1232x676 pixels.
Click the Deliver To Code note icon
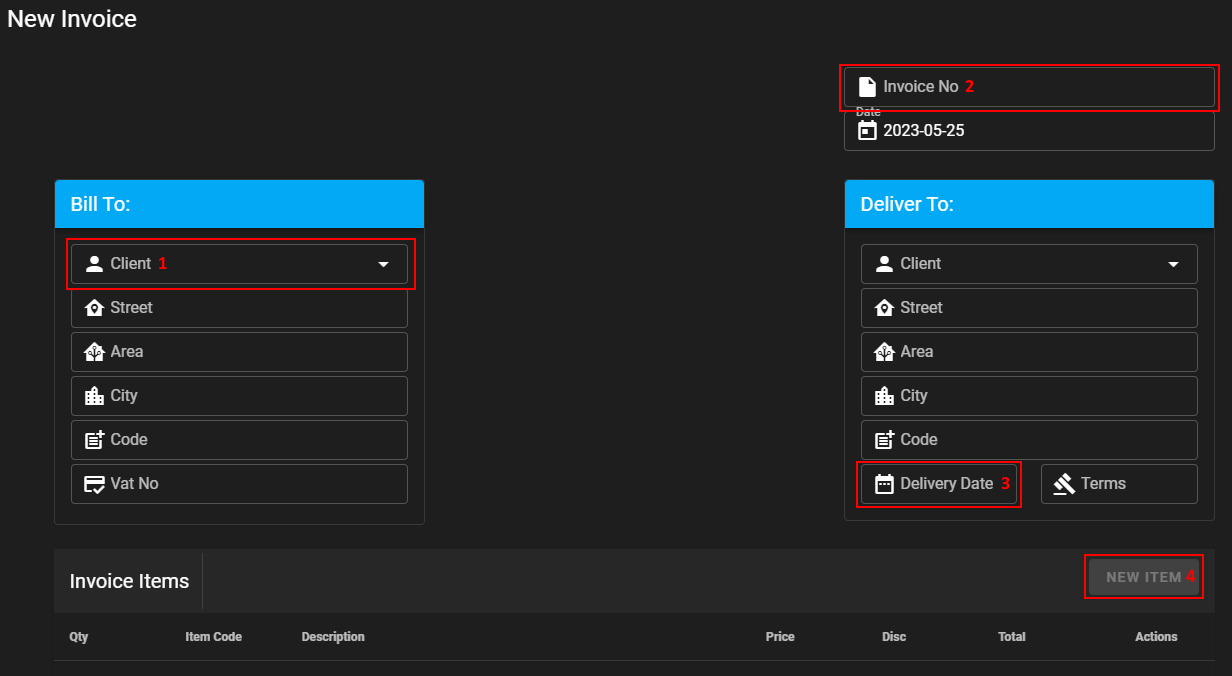click(x=884, y=440)
